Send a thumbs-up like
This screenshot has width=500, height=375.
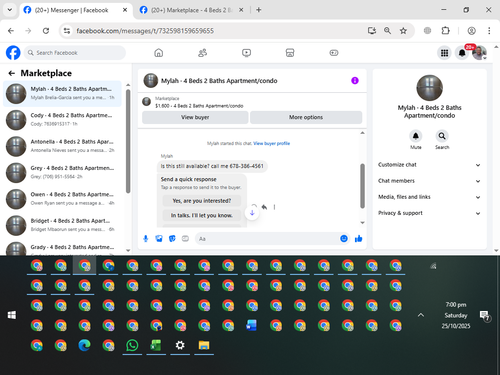click(x=359, y=239)
